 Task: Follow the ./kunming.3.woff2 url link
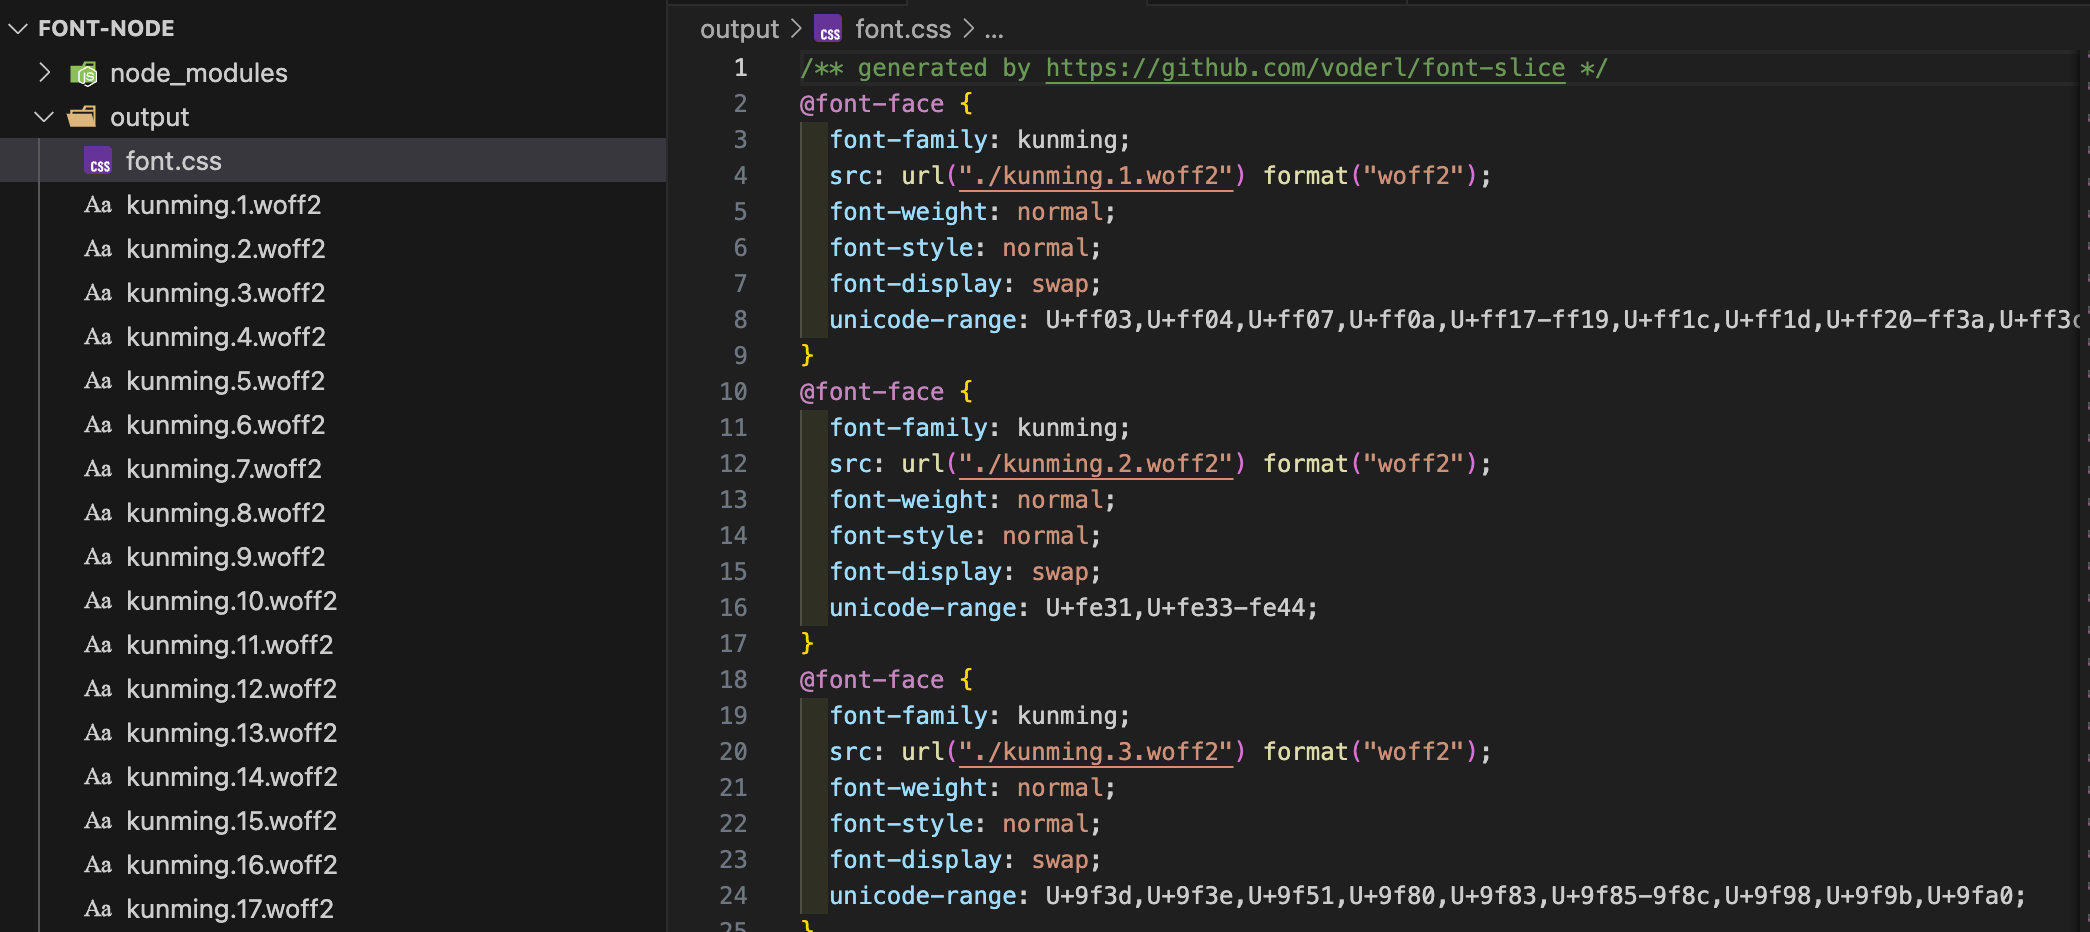(1096, 752)
